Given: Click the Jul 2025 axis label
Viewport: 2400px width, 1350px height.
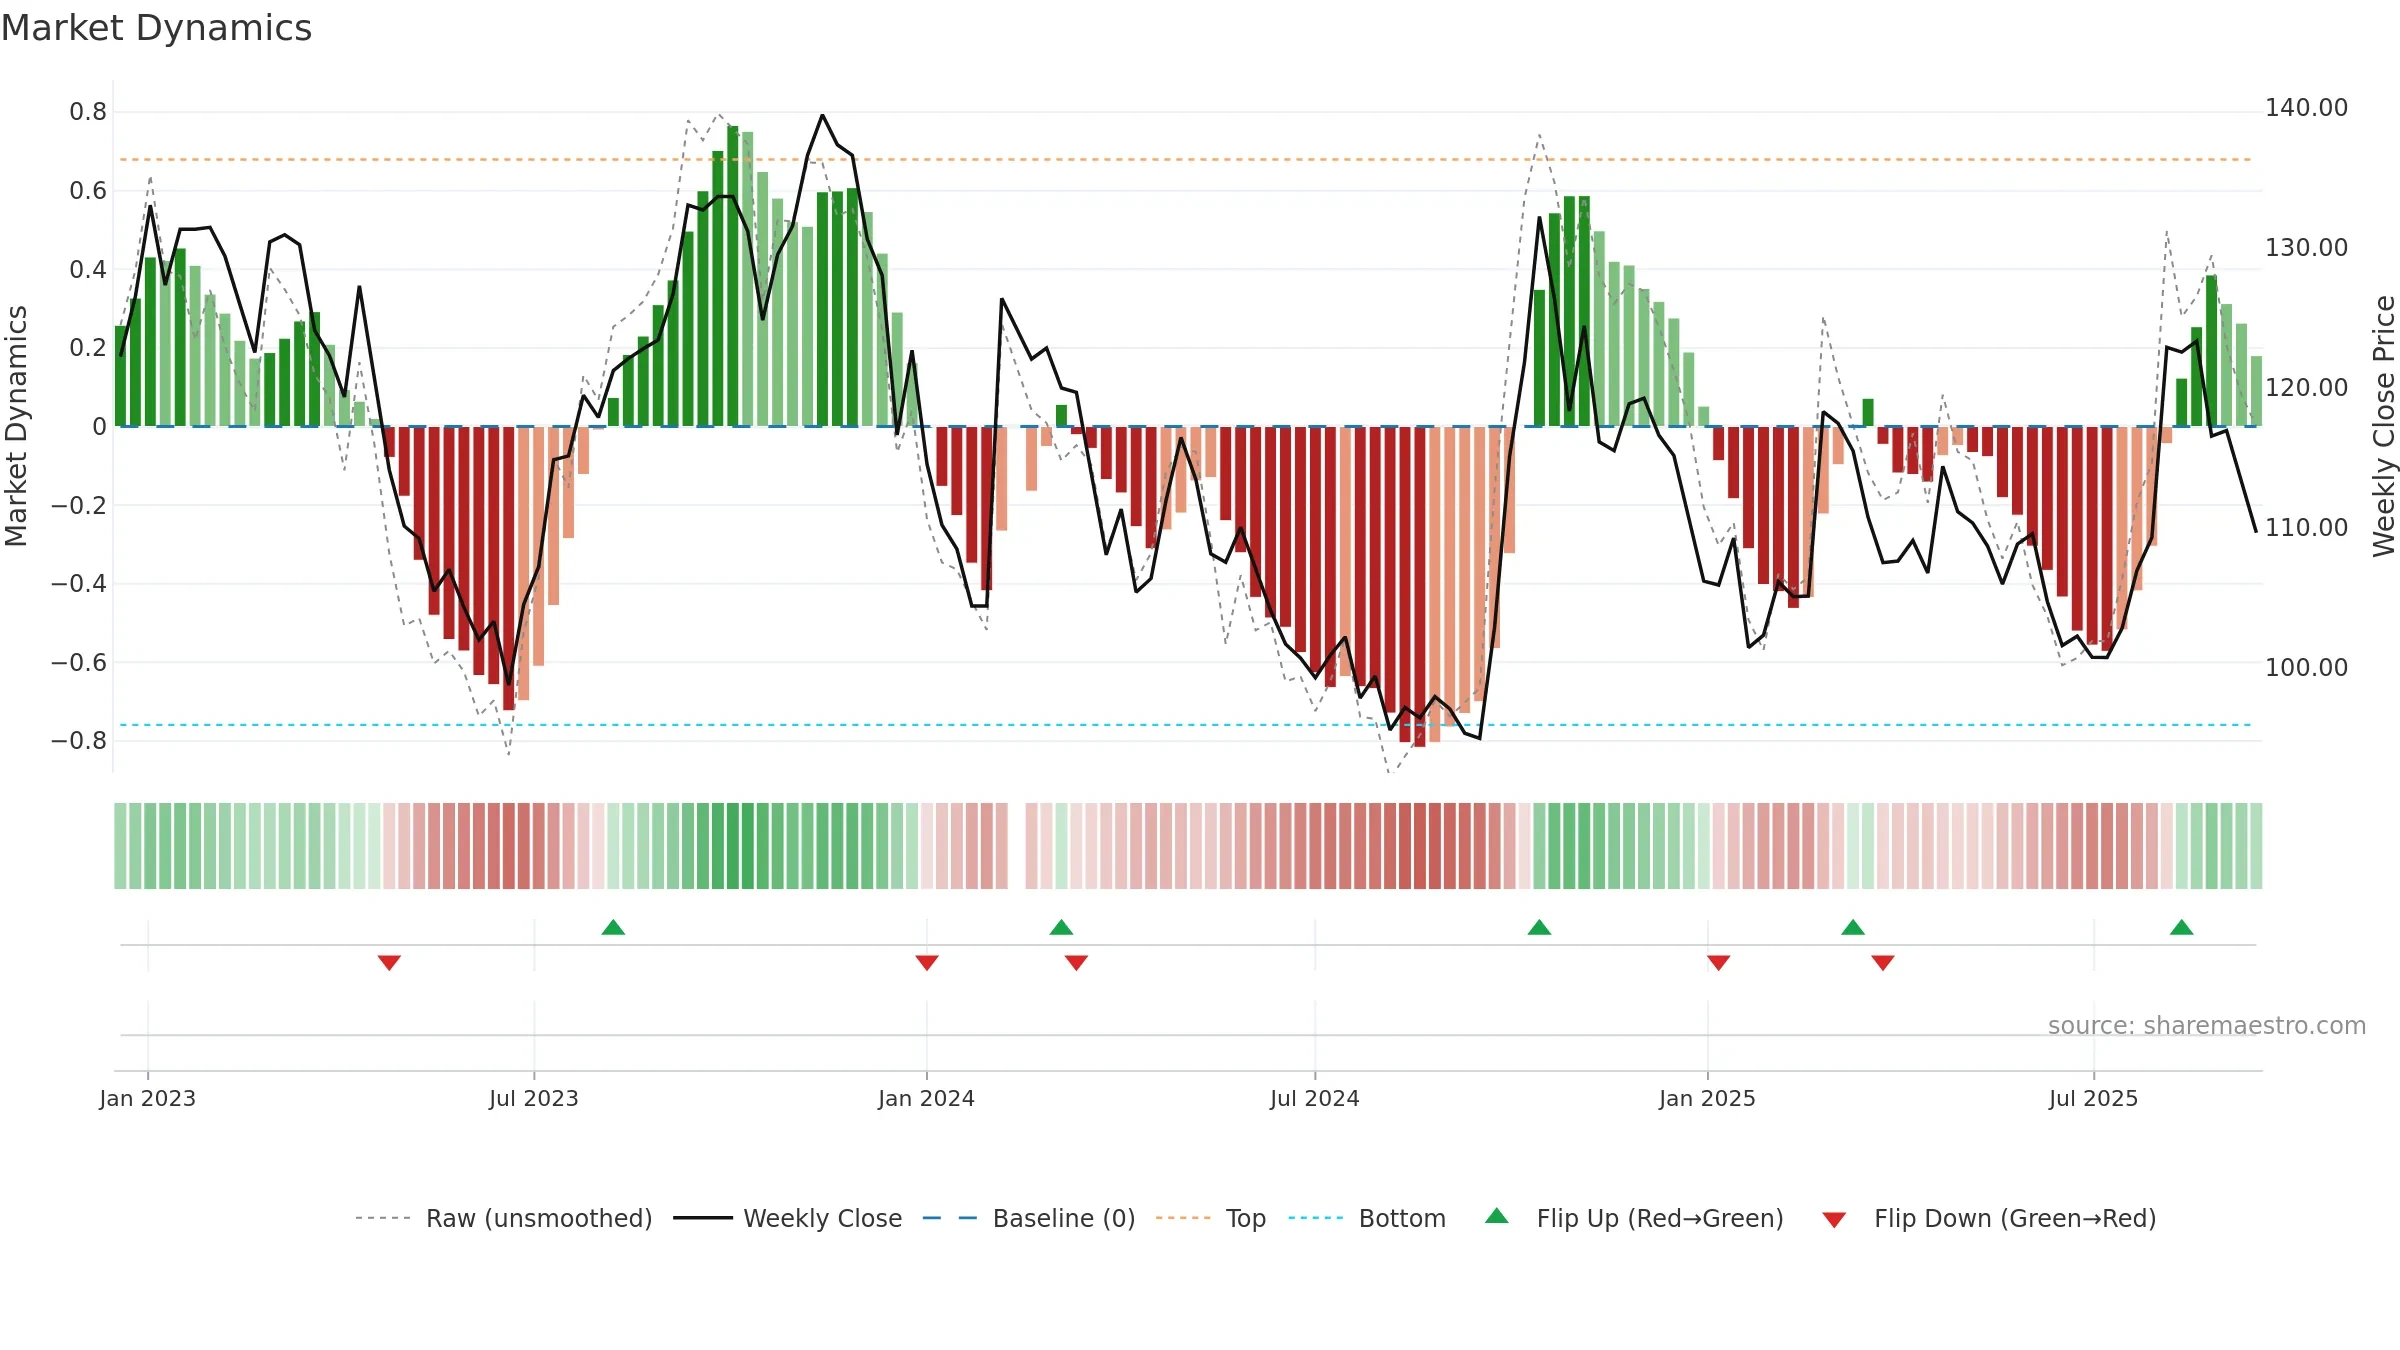Looking at the screenshot, I should pyautogui.click(x=2093, y=1098).
